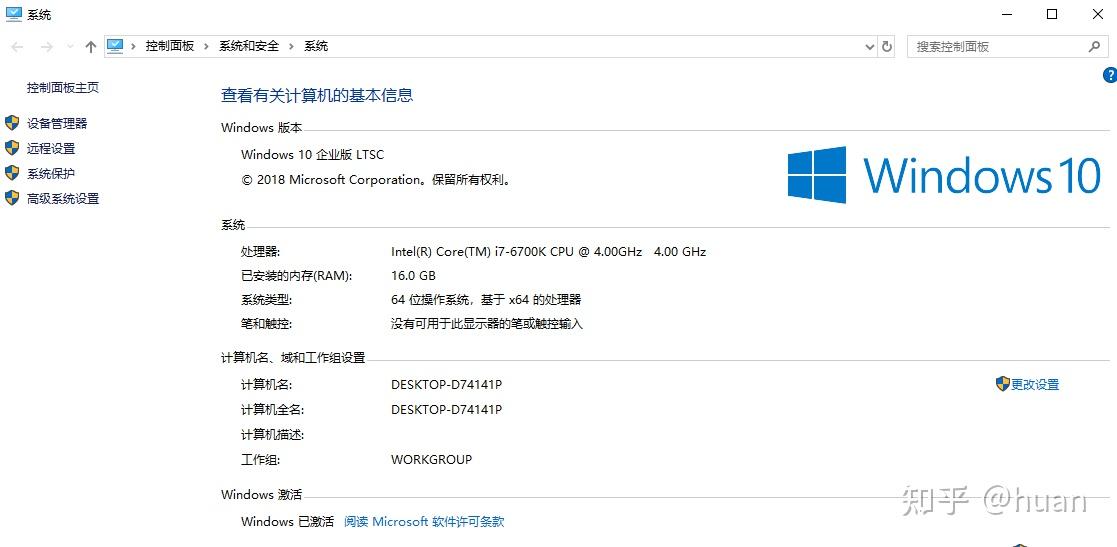This screenshot has width=1117, height=547.
Task: Expand the address bar history dropdown
Action: click(x=870, y=47)
